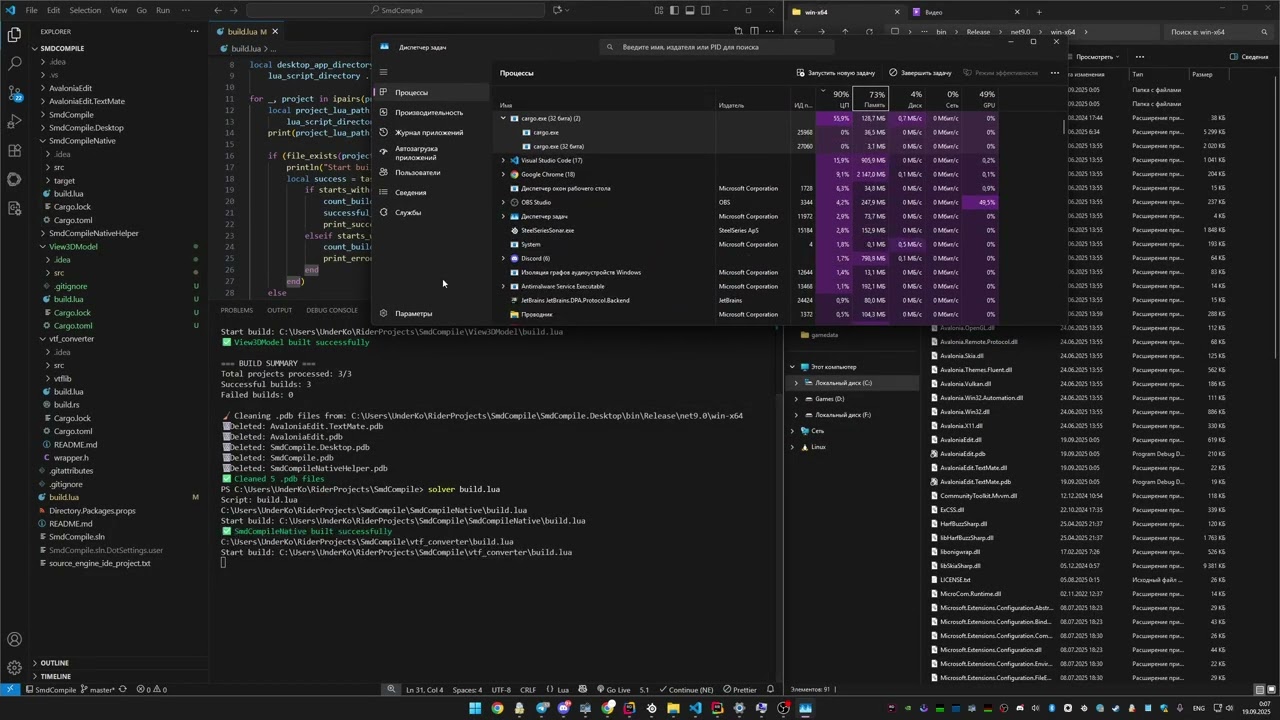Open Source Control view with badge 22
1280x720 pixels.
[x=14, y=93]
